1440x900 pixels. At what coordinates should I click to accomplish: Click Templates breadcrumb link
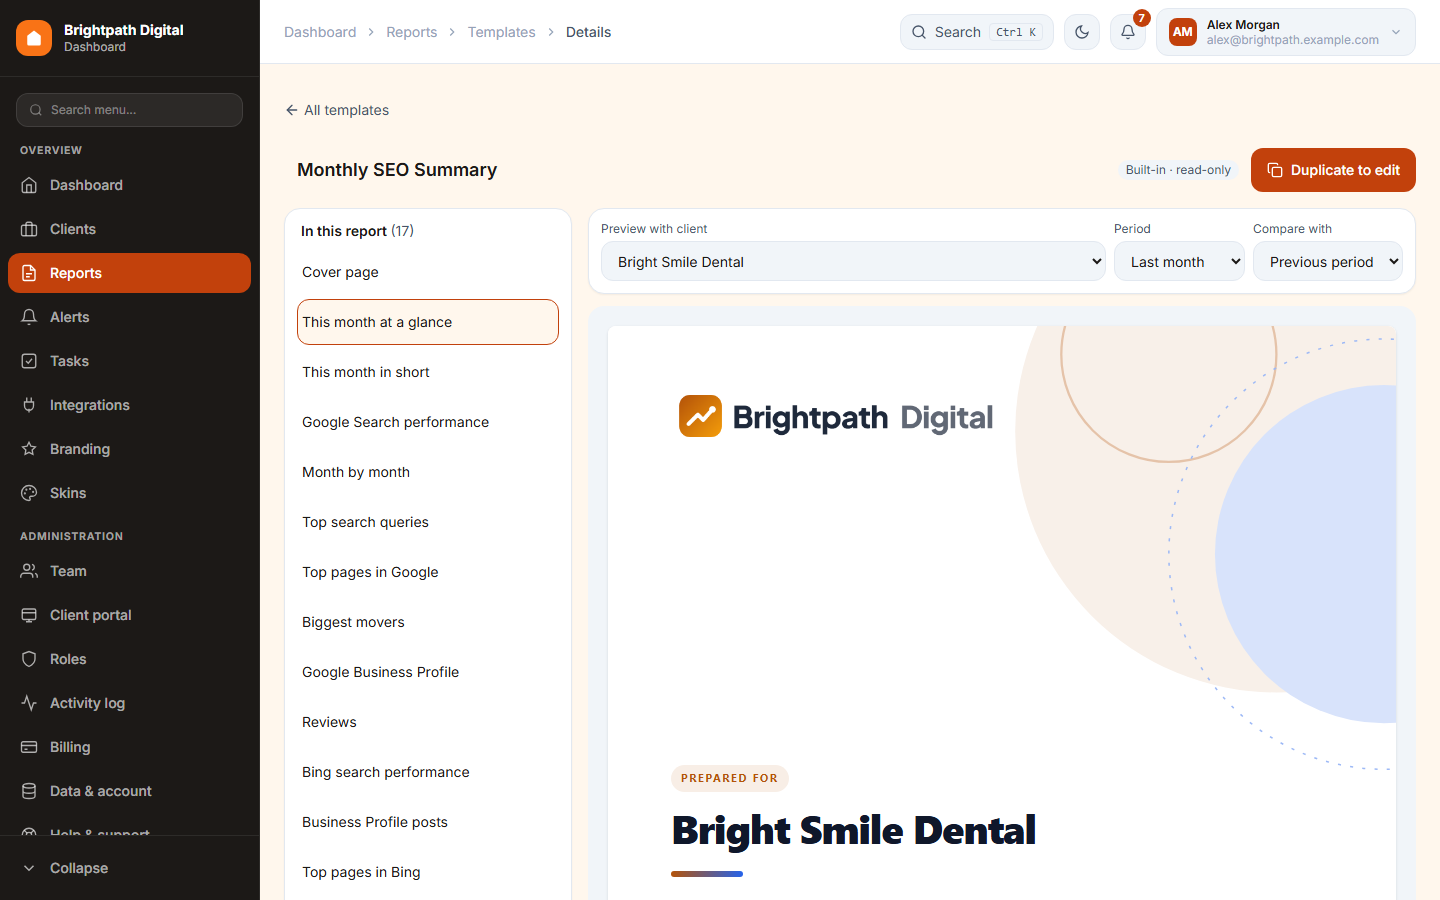click(501, 32)
